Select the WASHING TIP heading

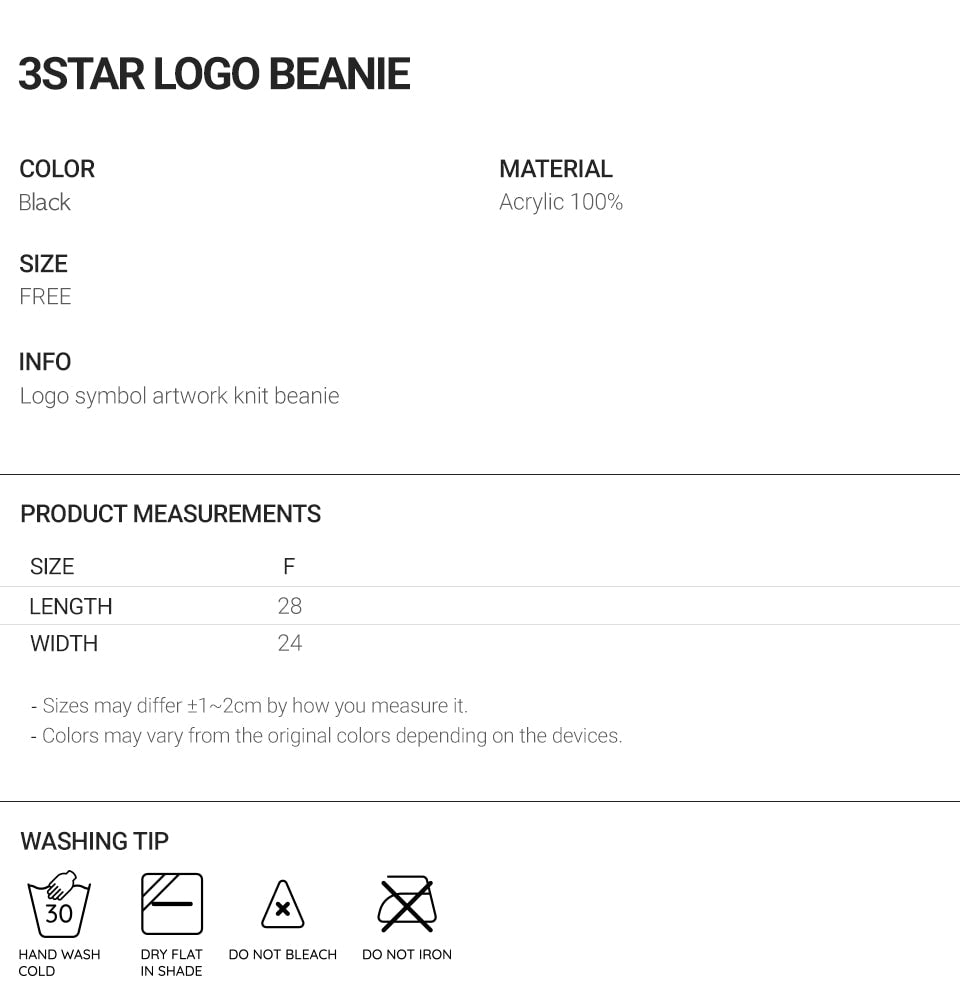(x=95, y=842)
